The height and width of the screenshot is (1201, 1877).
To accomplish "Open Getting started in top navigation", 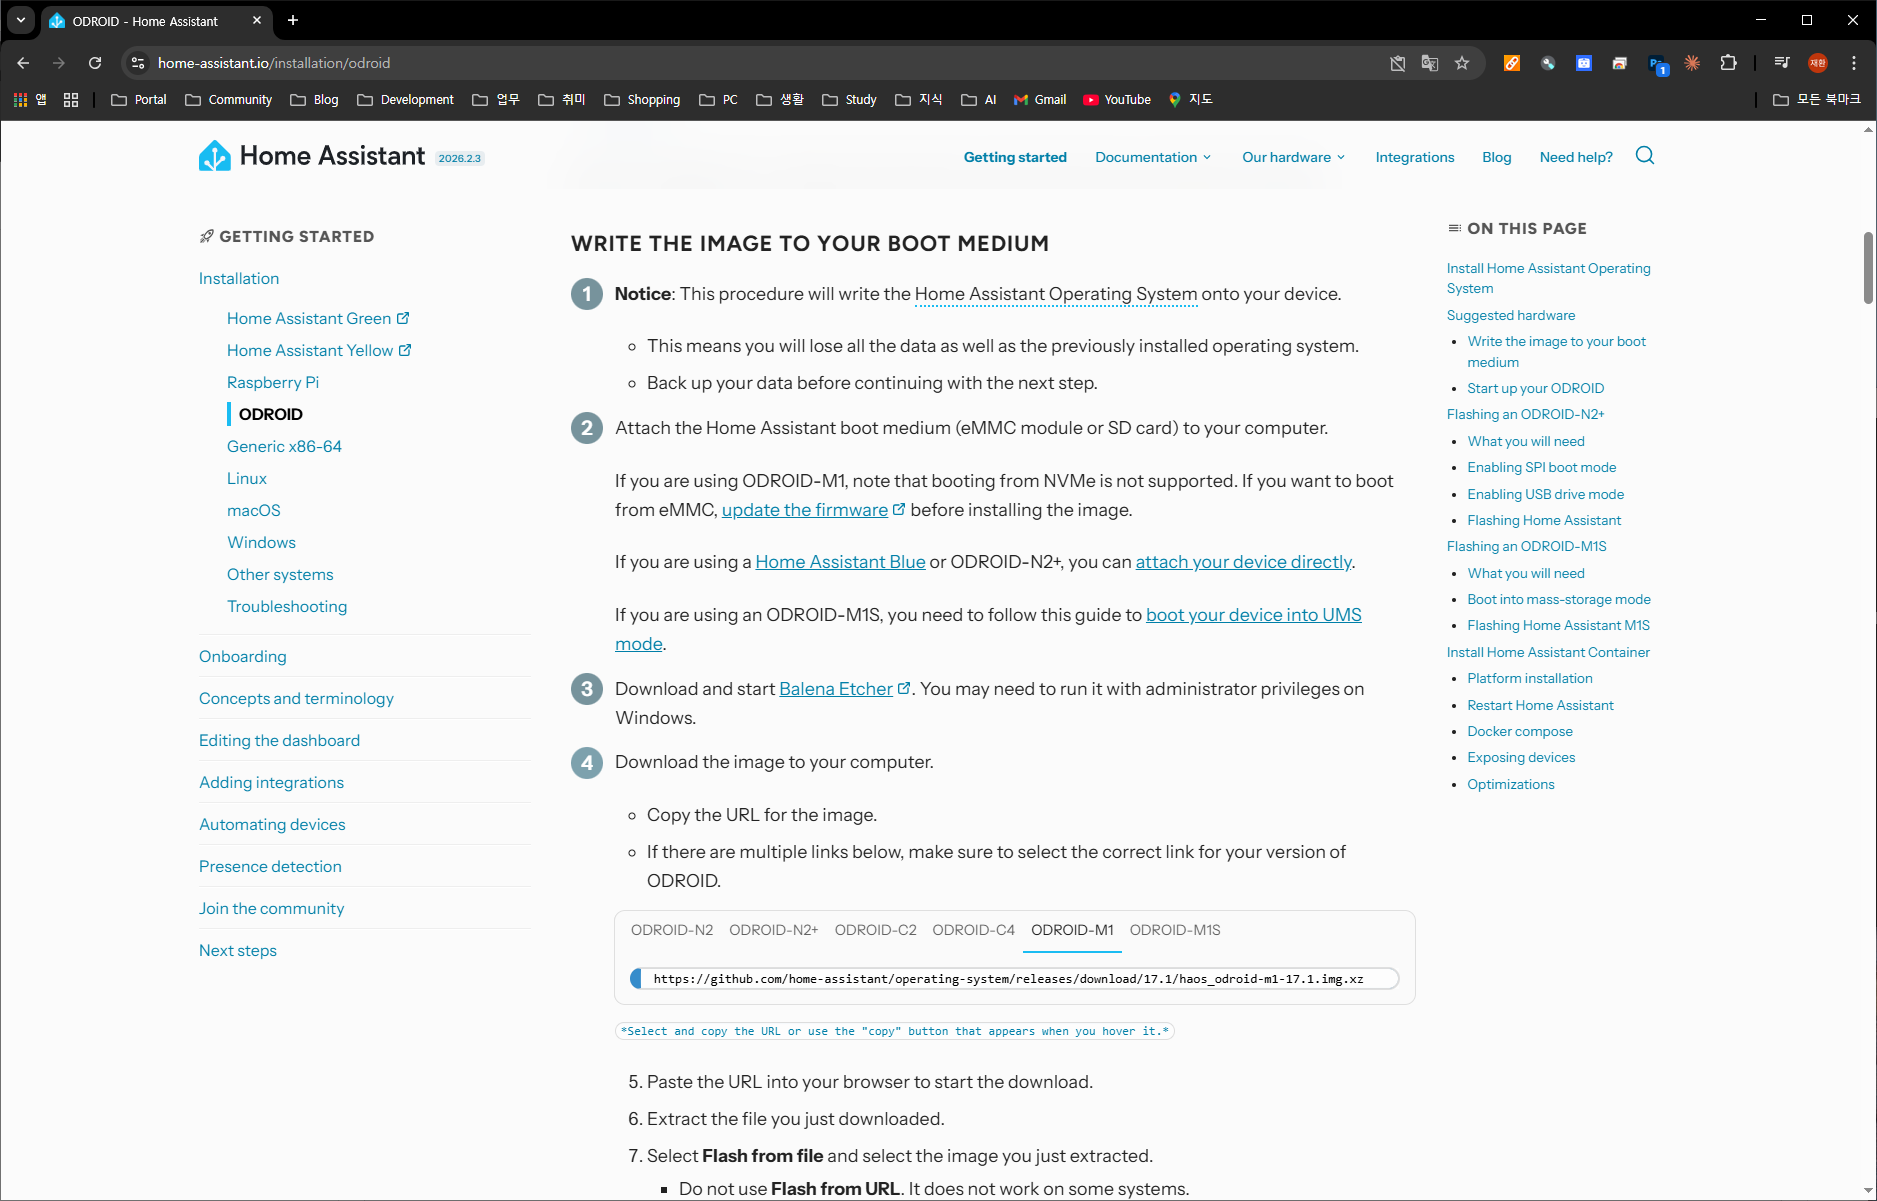I will click(x=1015, y=157).
